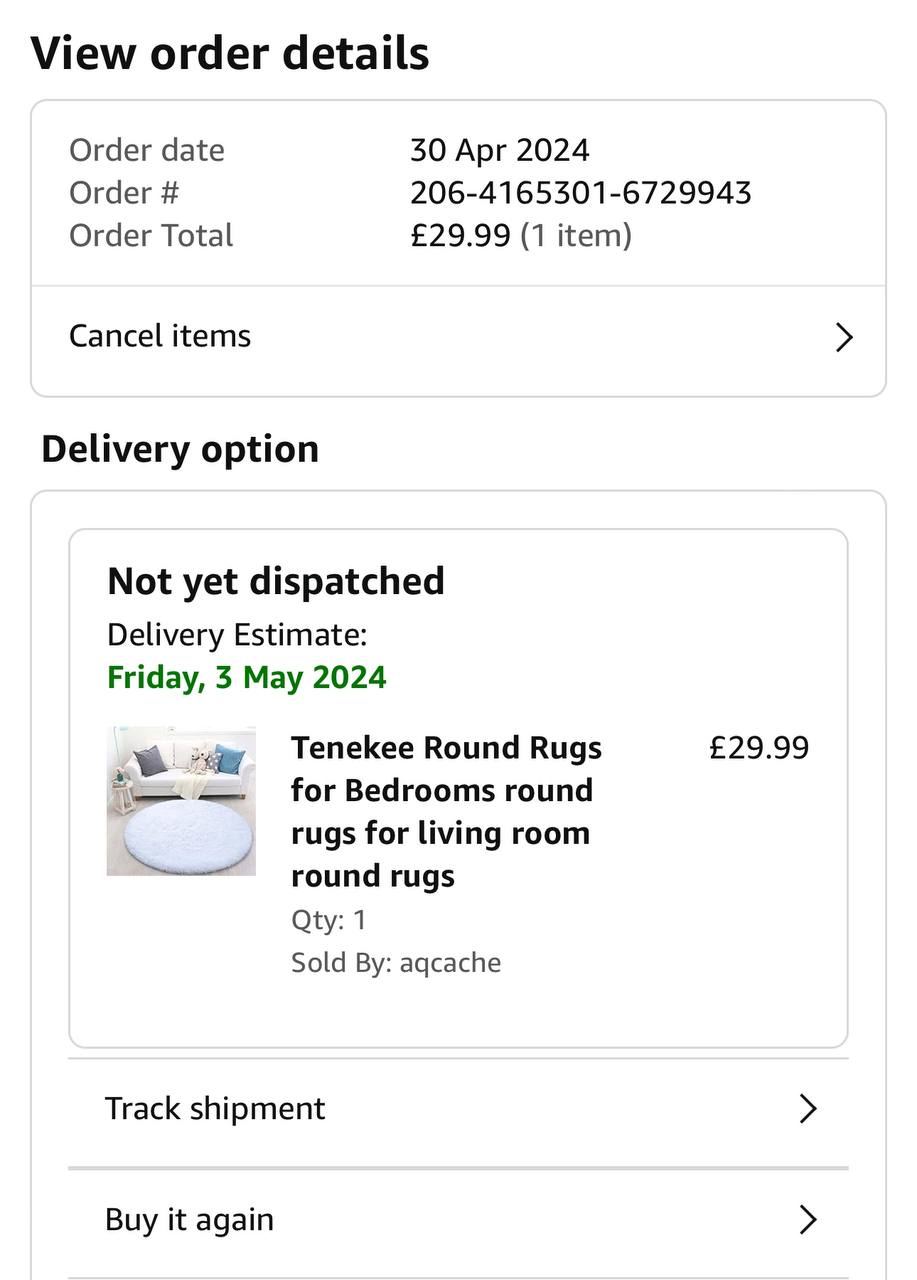Tap the Order # label
Screen dimensions: 917x1280
(x=124, y=192)
